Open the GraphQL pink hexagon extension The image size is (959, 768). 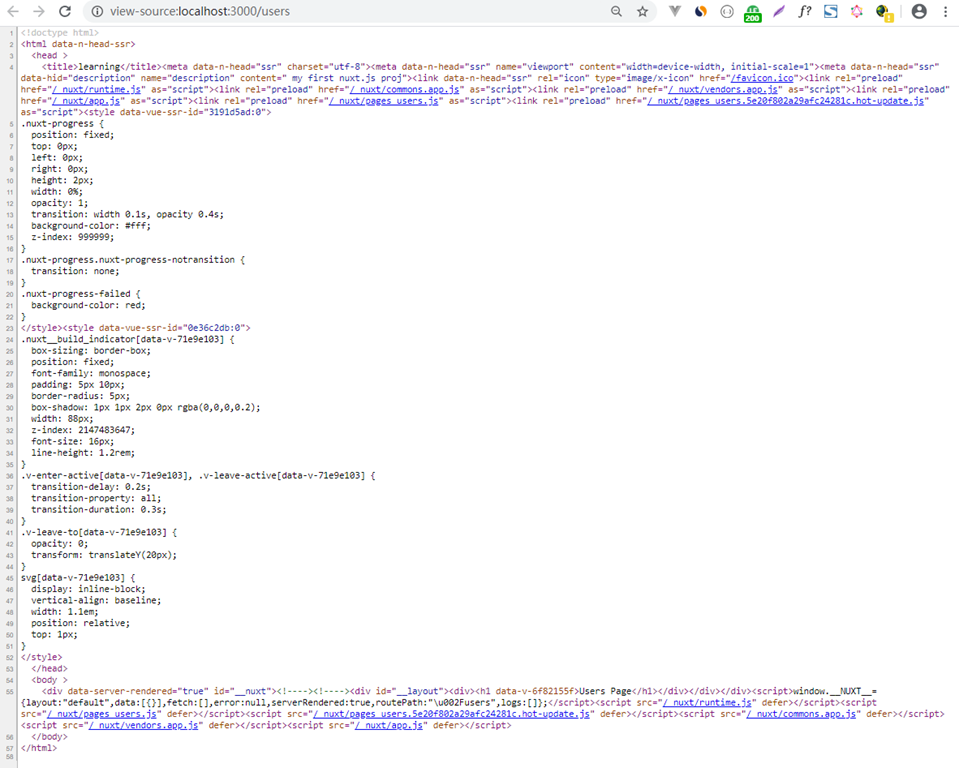[x=857, y=11]
